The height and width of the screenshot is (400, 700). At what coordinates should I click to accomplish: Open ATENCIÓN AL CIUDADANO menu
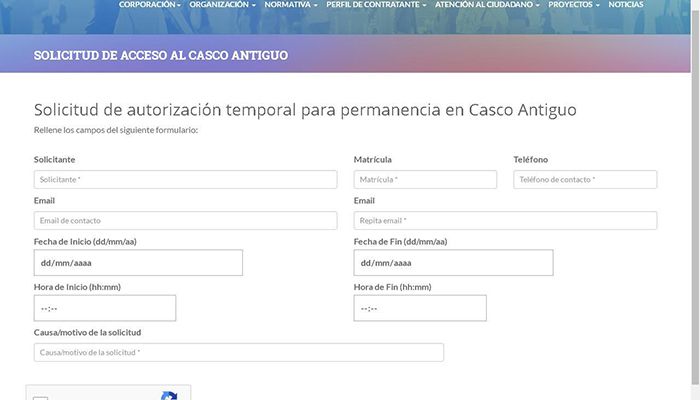487,4
